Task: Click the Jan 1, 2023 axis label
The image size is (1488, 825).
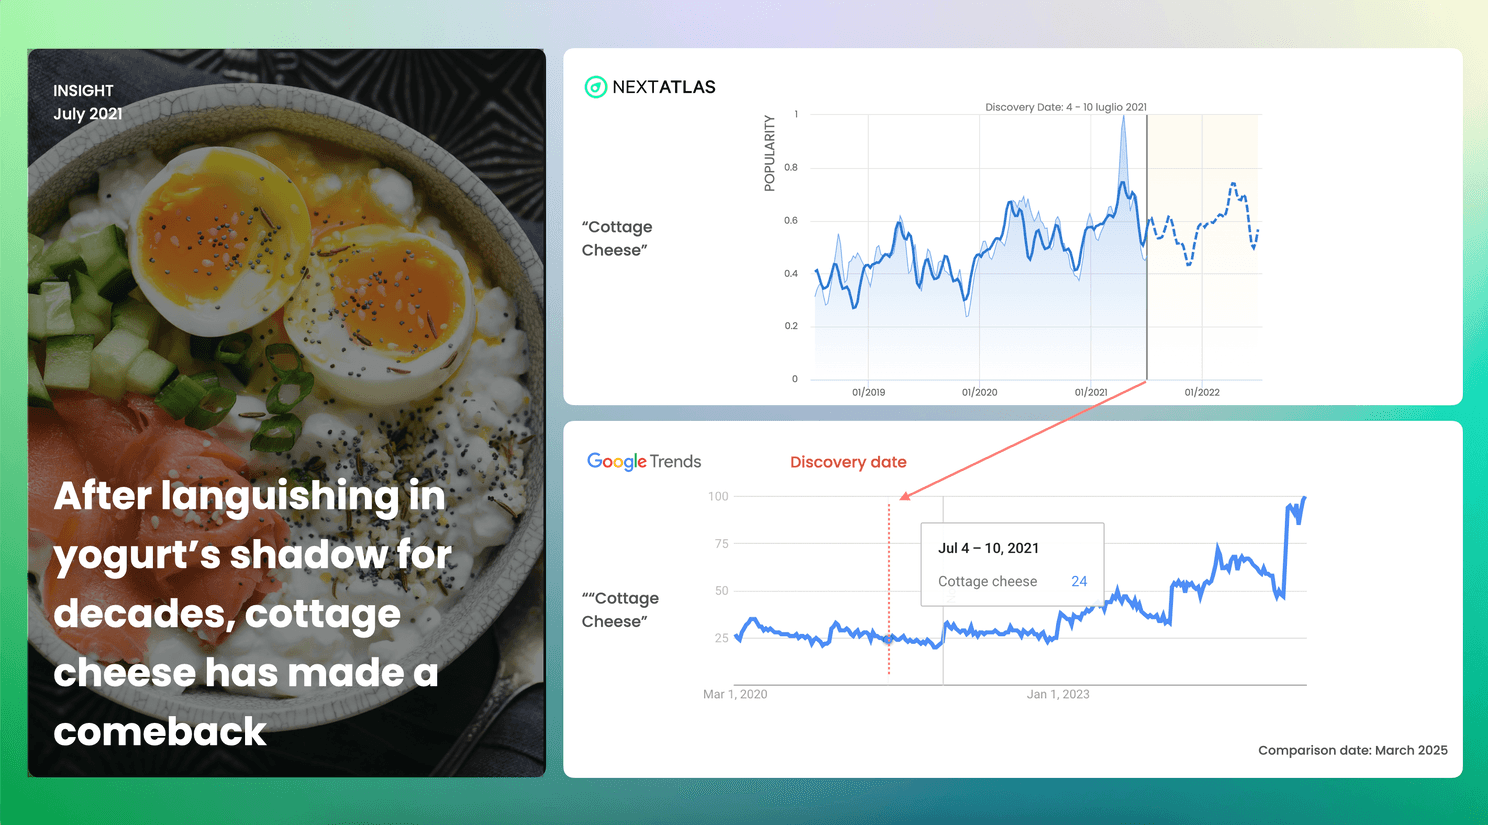Action: tap(1058, 694)
